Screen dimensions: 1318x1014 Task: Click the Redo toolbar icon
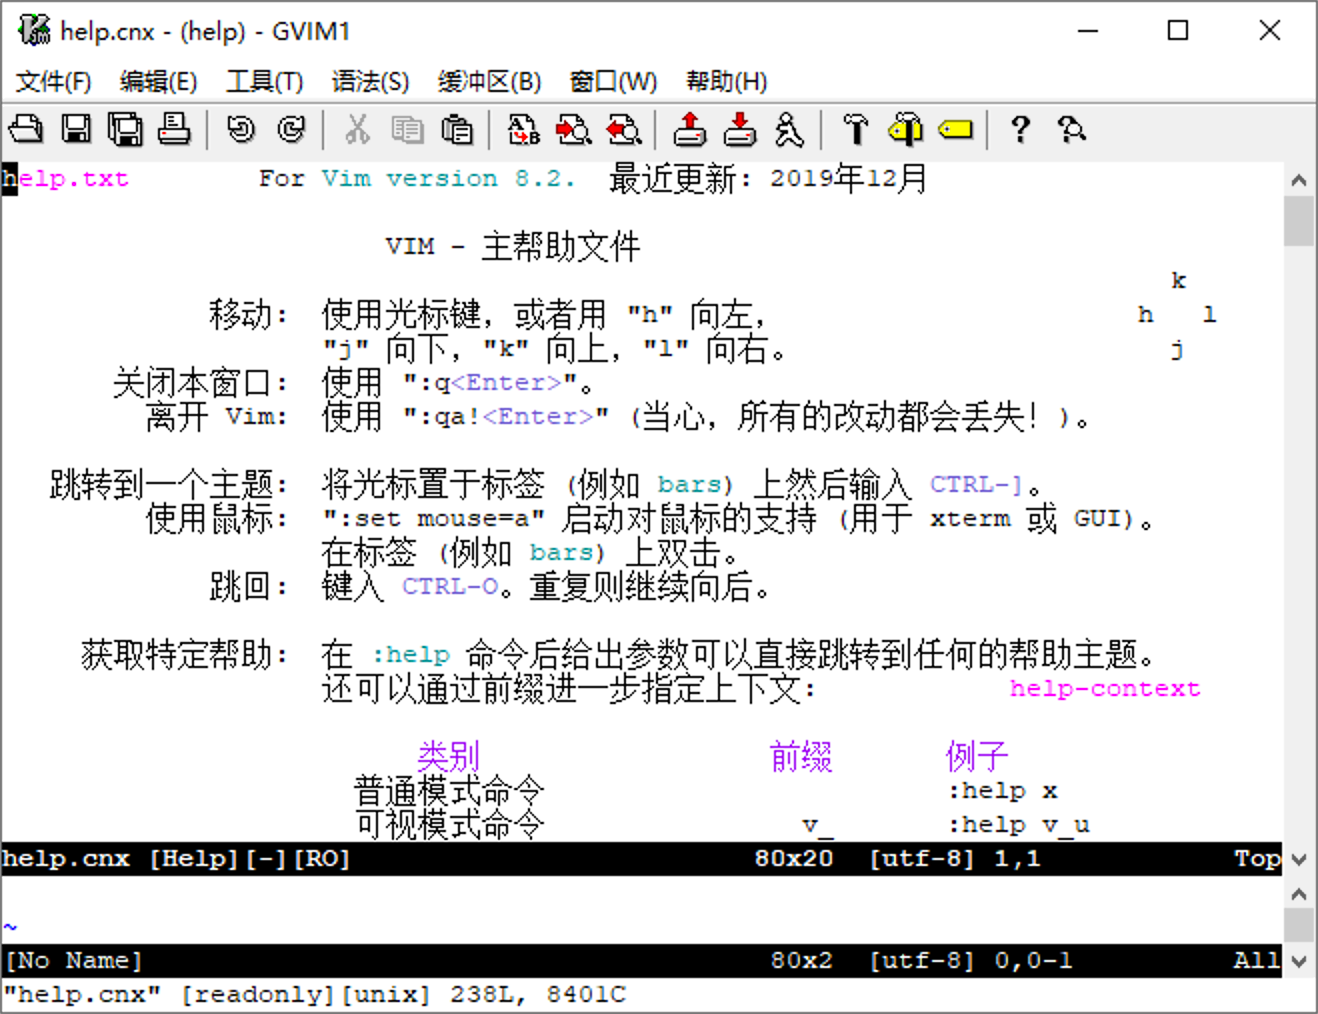[290, 130]
